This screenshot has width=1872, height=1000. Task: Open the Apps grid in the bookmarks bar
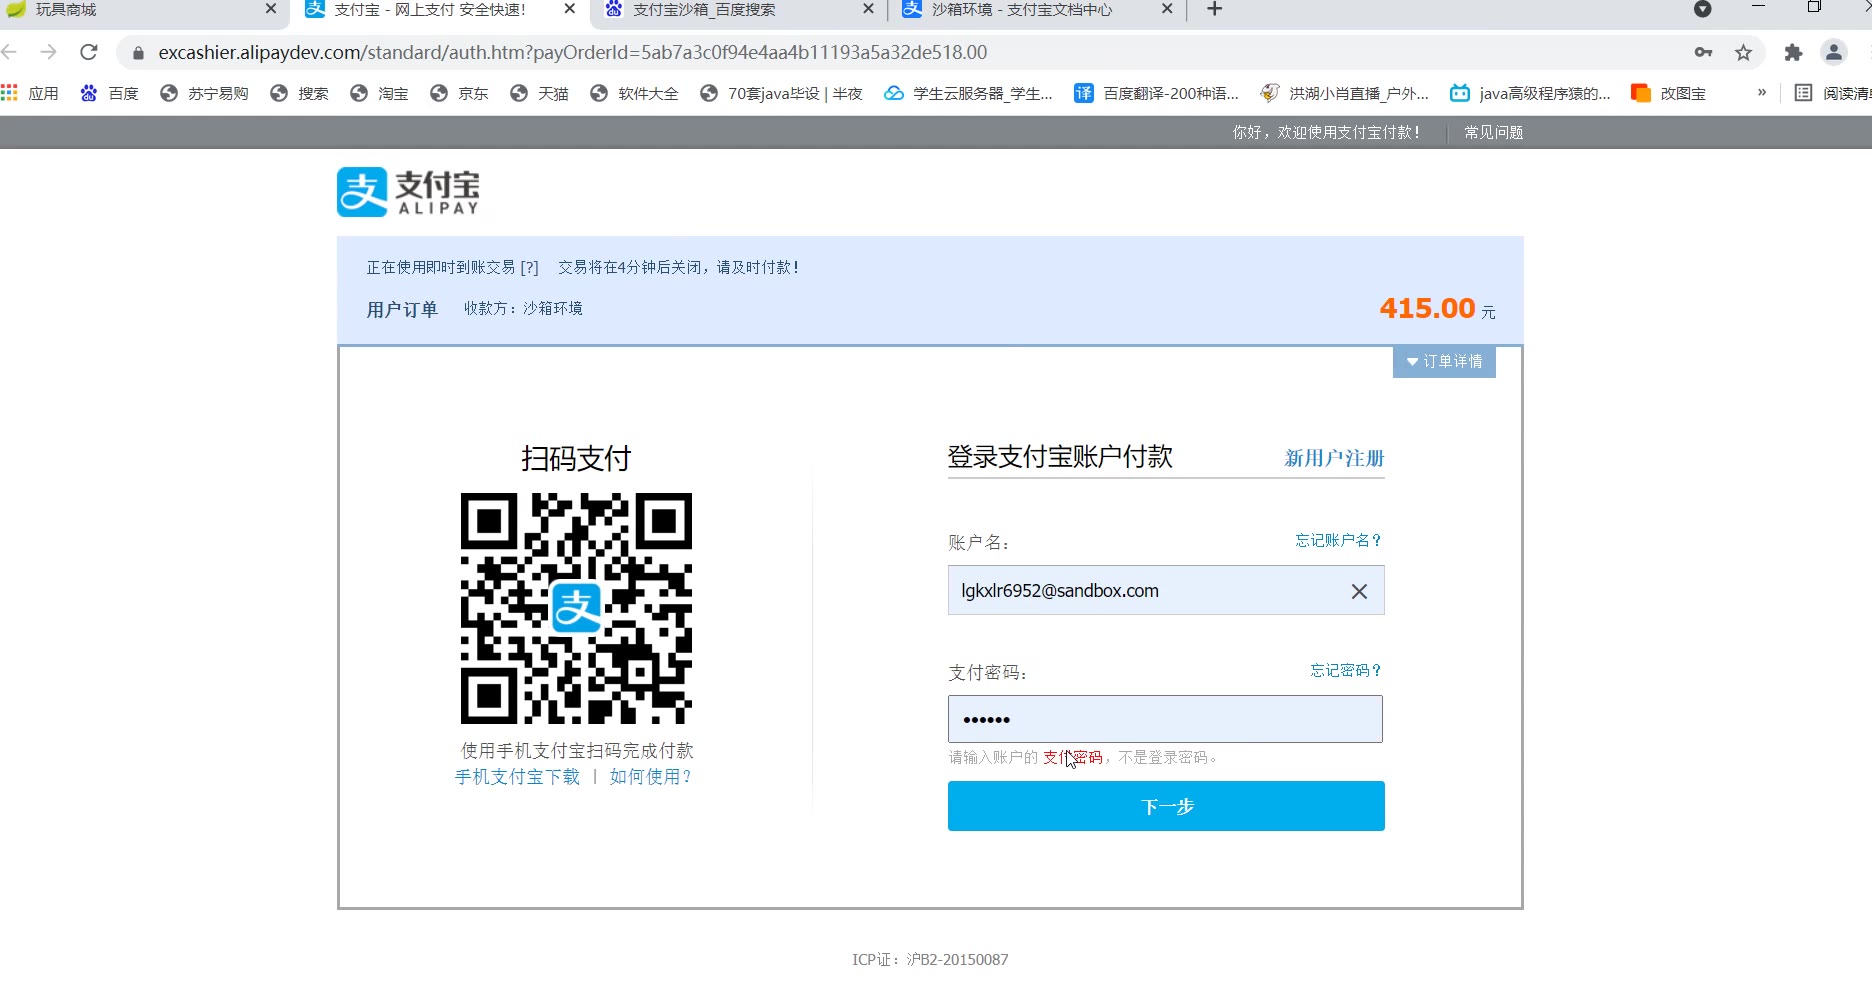(x=10, y=93)
